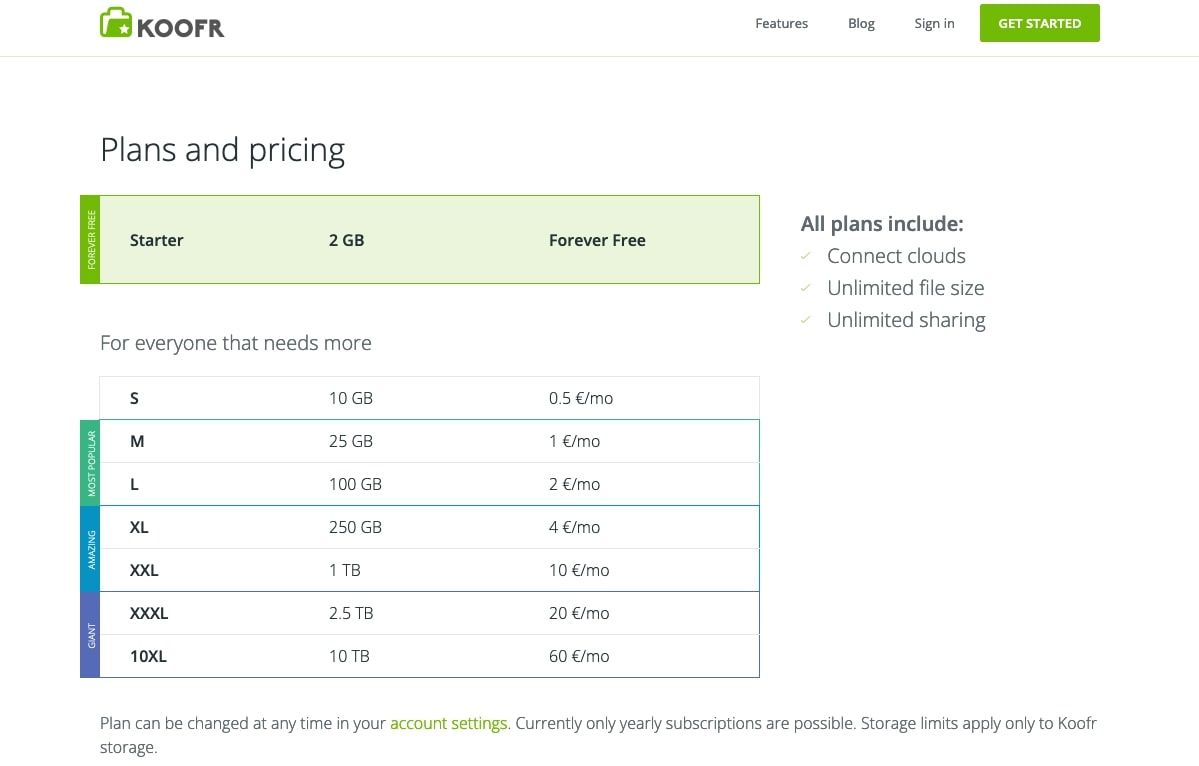1199x766 pixels.
Task: Click the checkmark beside Unlimited file size
Action: [806, 289]
